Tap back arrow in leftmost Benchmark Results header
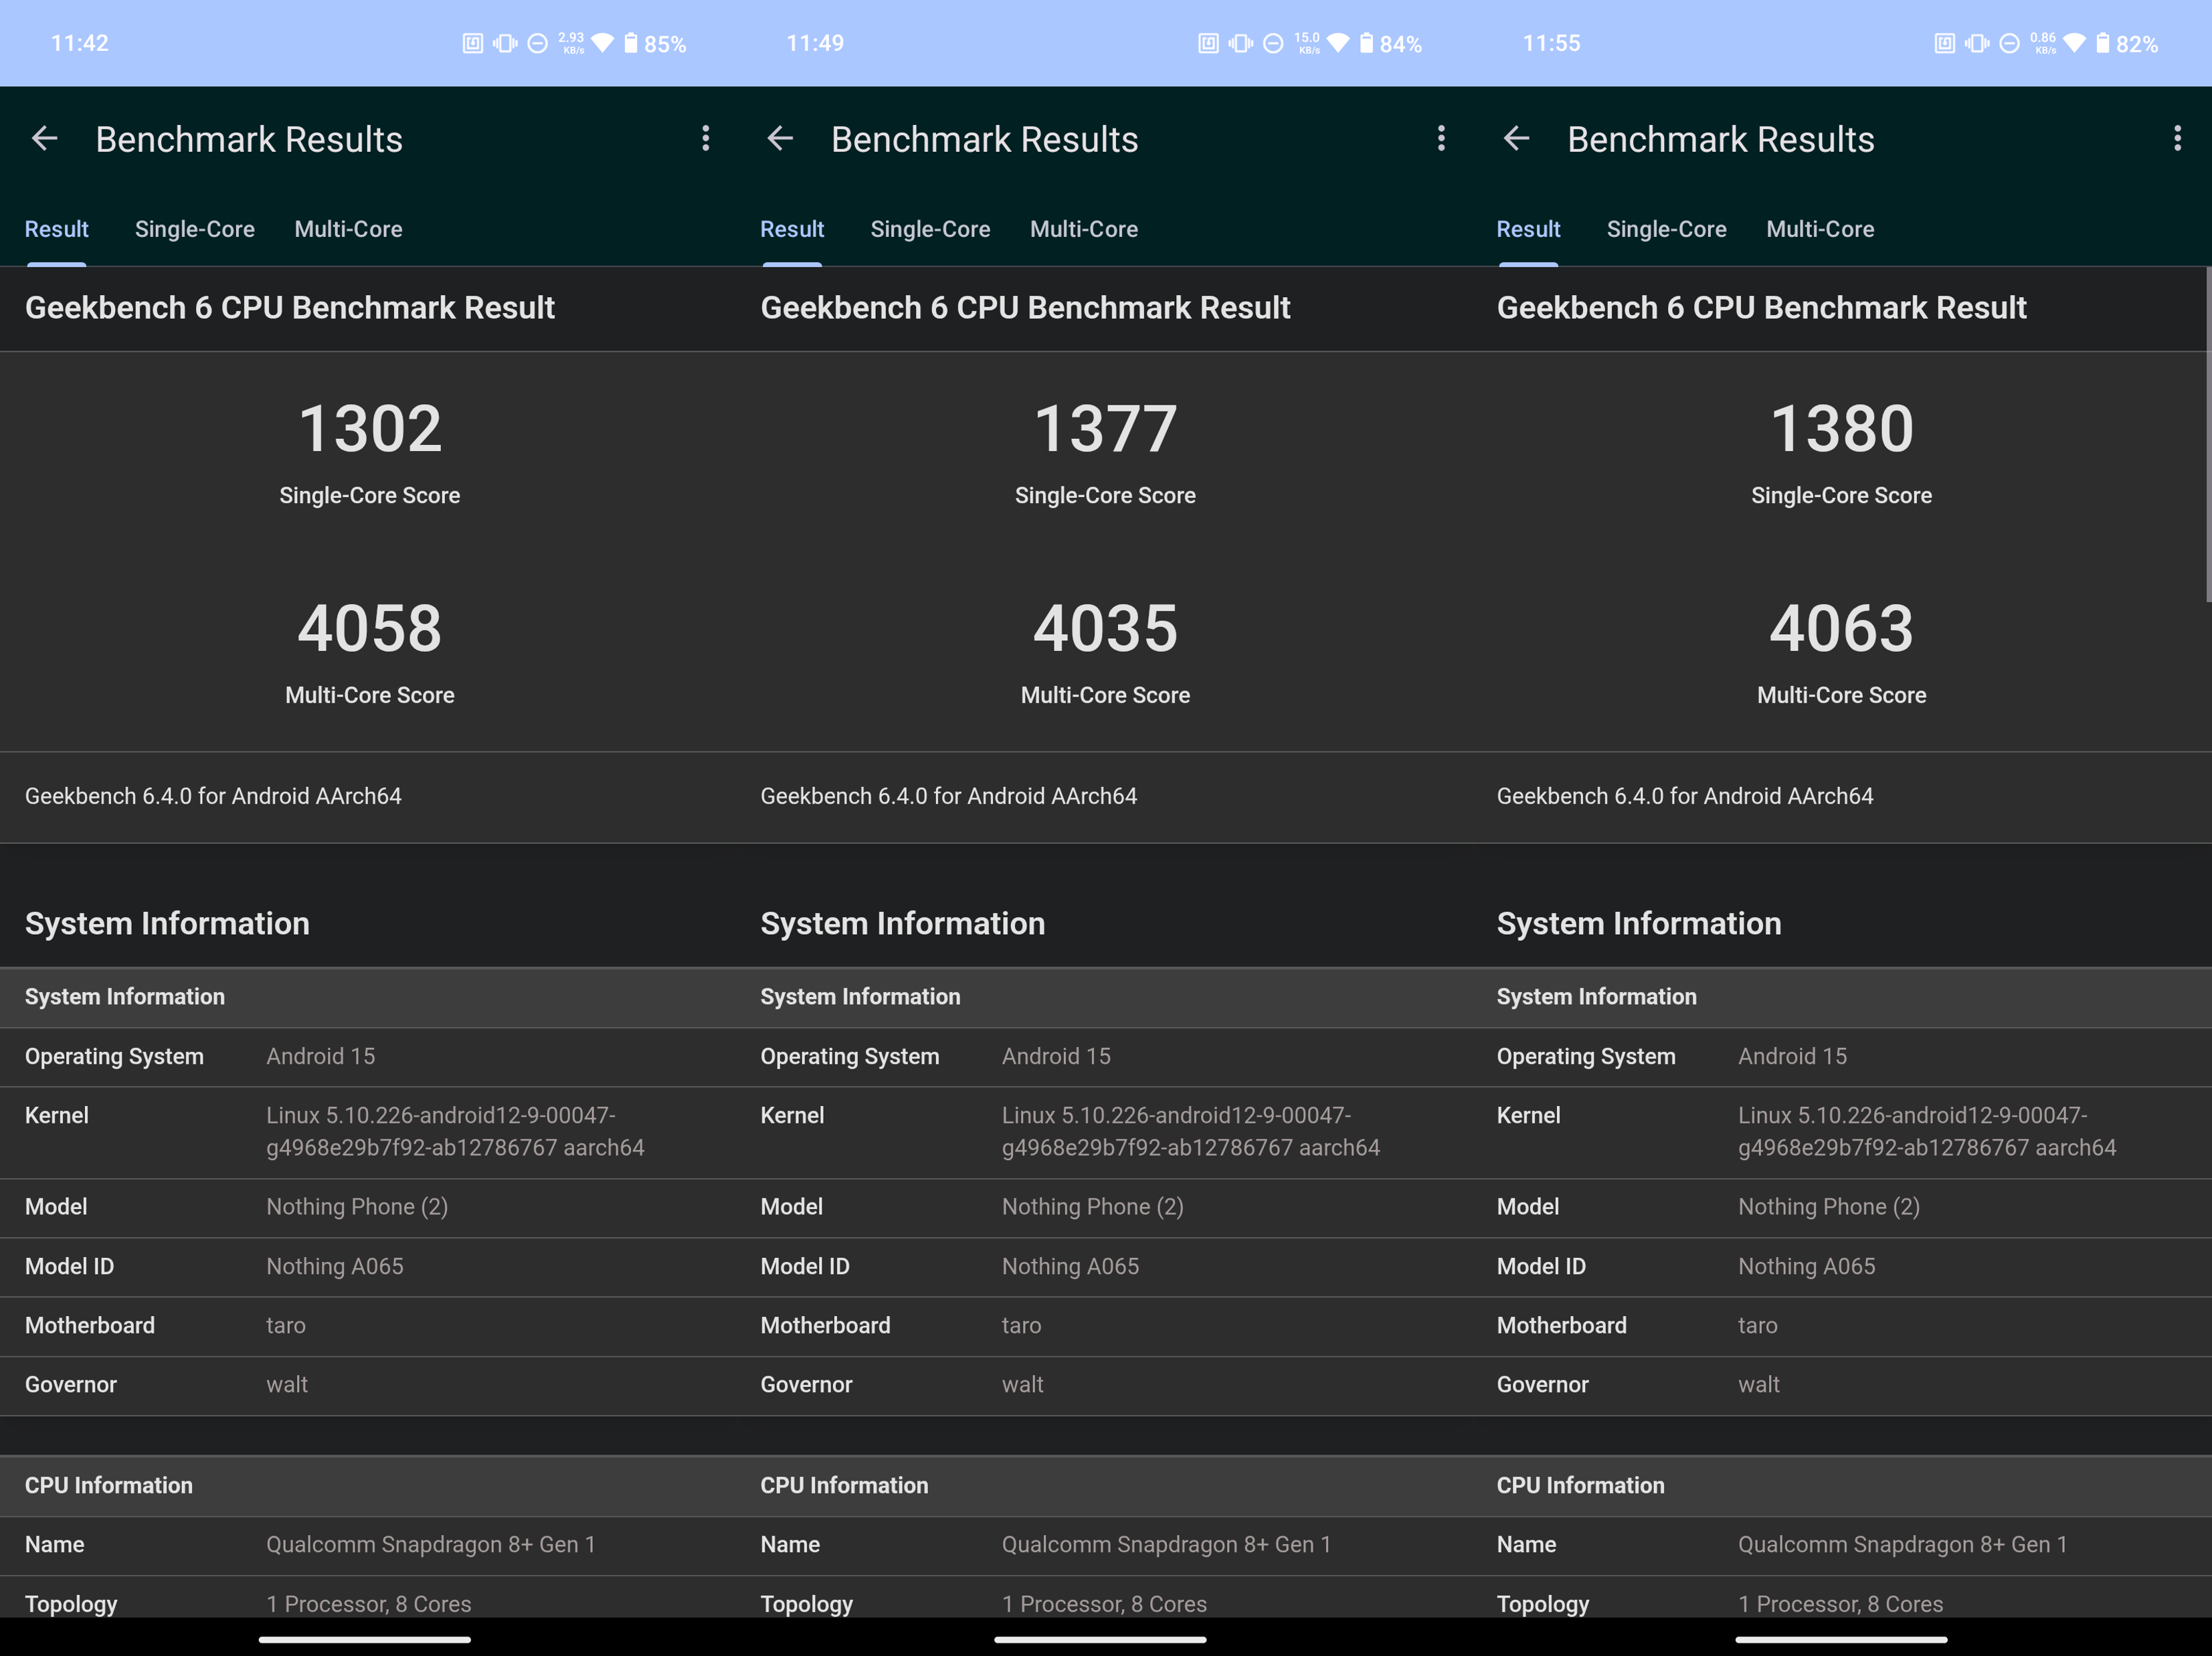This screenshot has height=1656, width=2212. pos(45,138)
